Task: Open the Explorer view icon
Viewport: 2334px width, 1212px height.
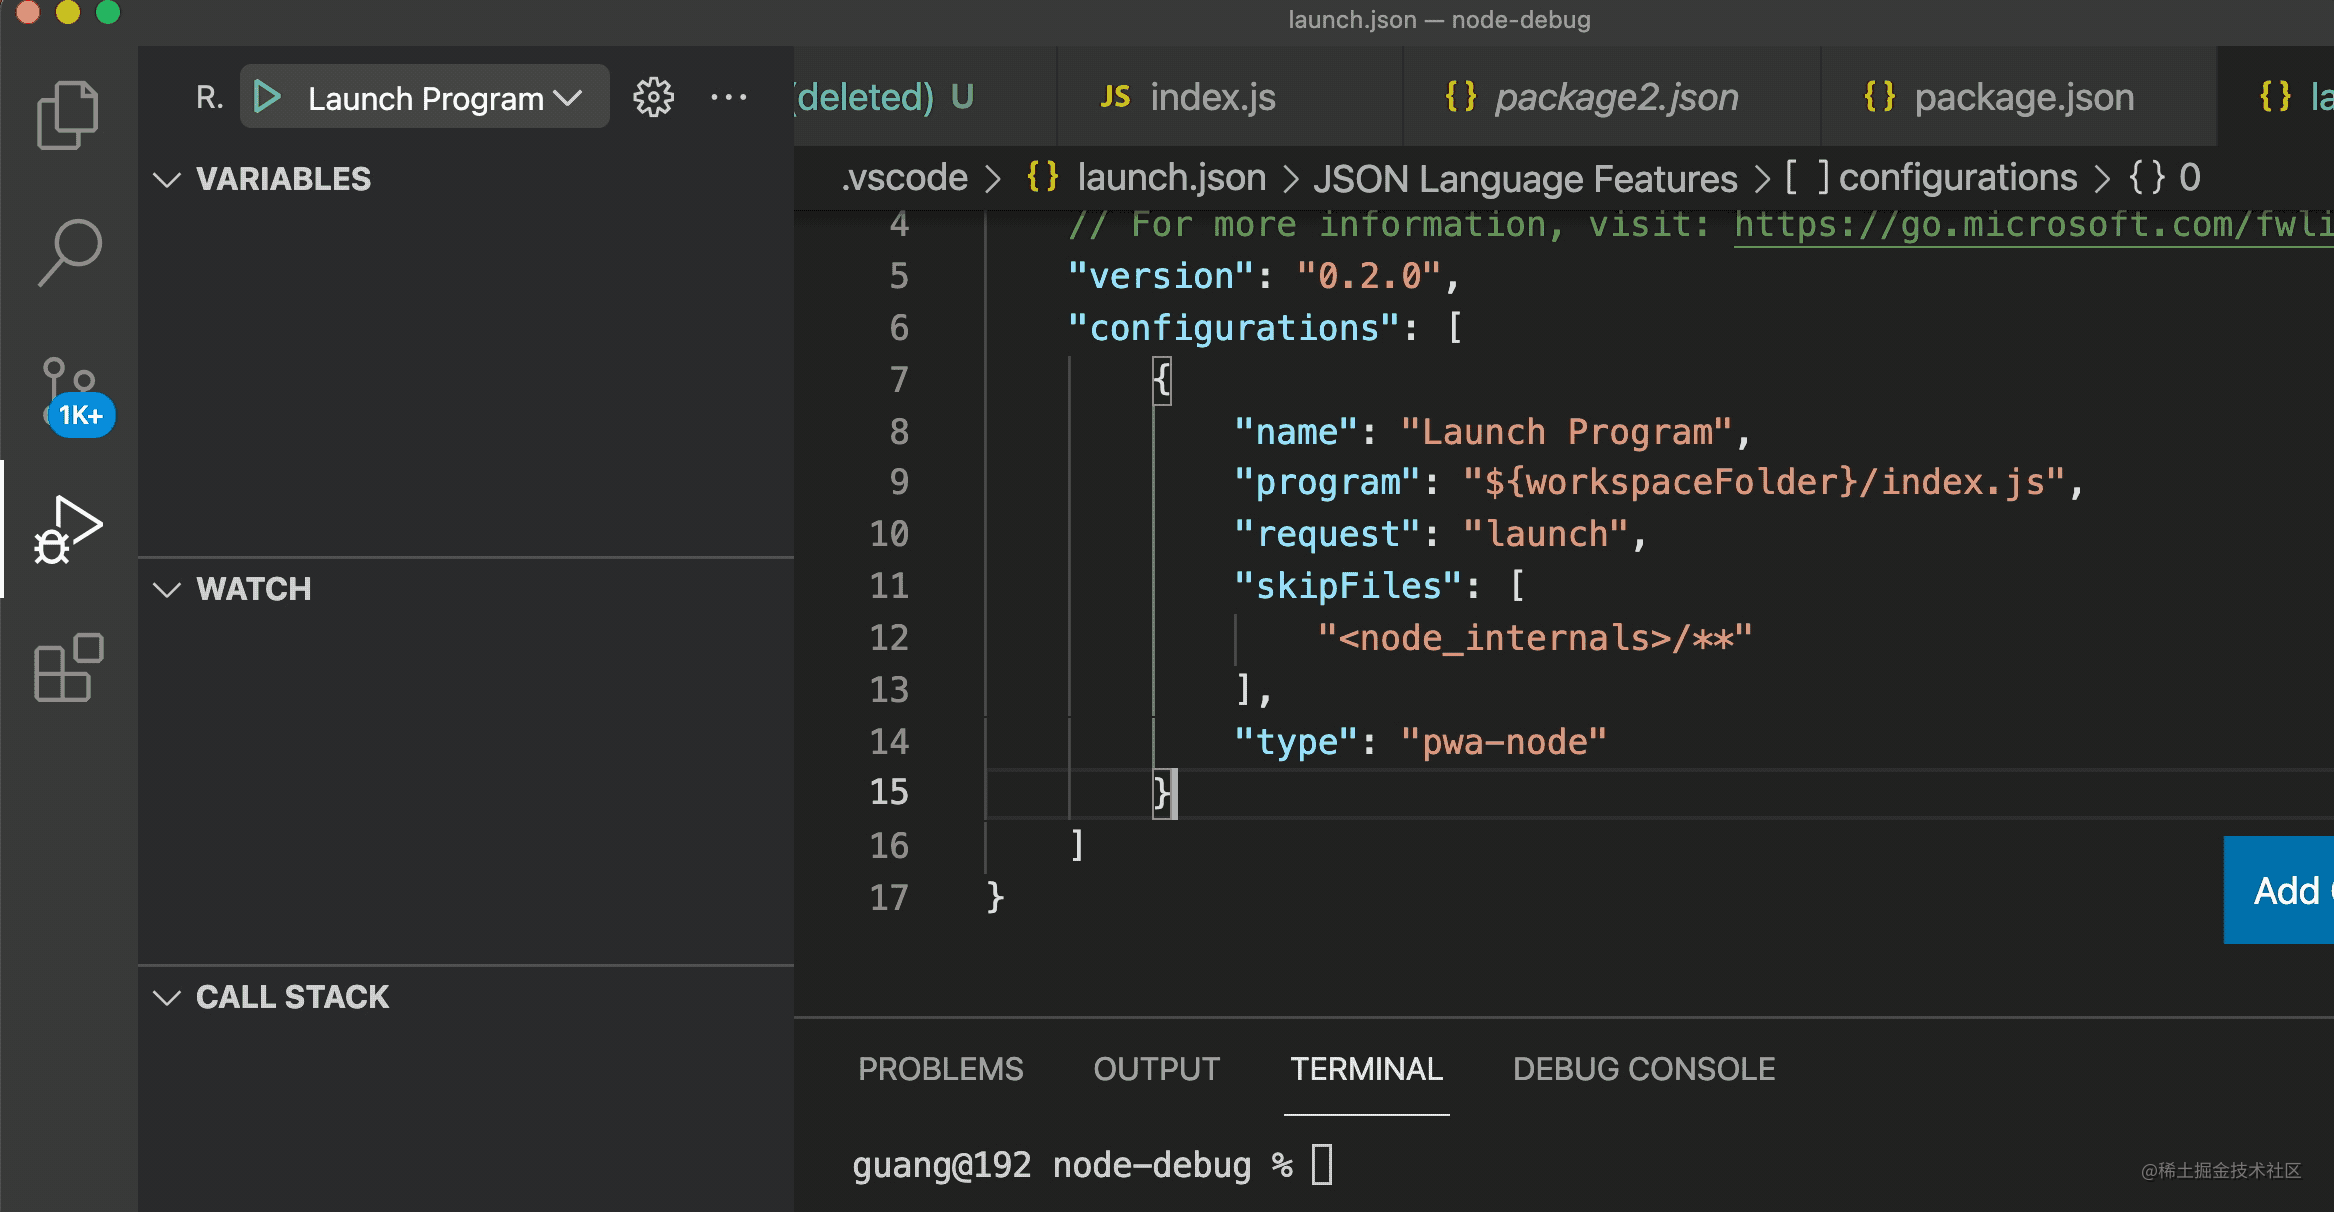Action: point(67,115)
